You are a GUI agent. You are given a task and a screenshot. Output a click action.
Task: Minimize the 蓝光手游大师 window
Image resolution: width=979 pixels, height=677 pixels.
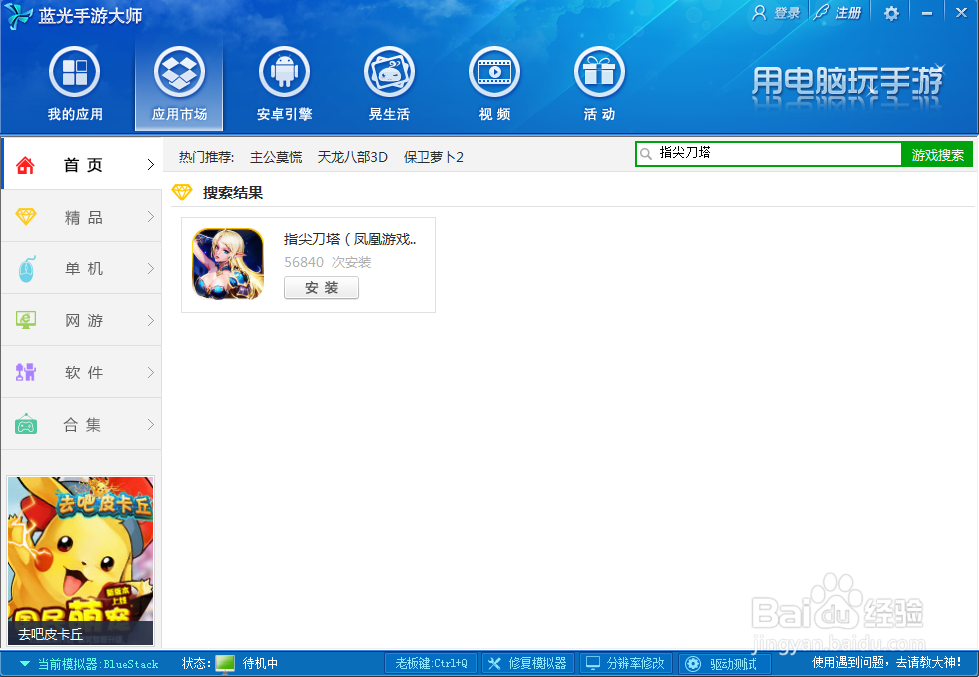[x=927, y=13]
